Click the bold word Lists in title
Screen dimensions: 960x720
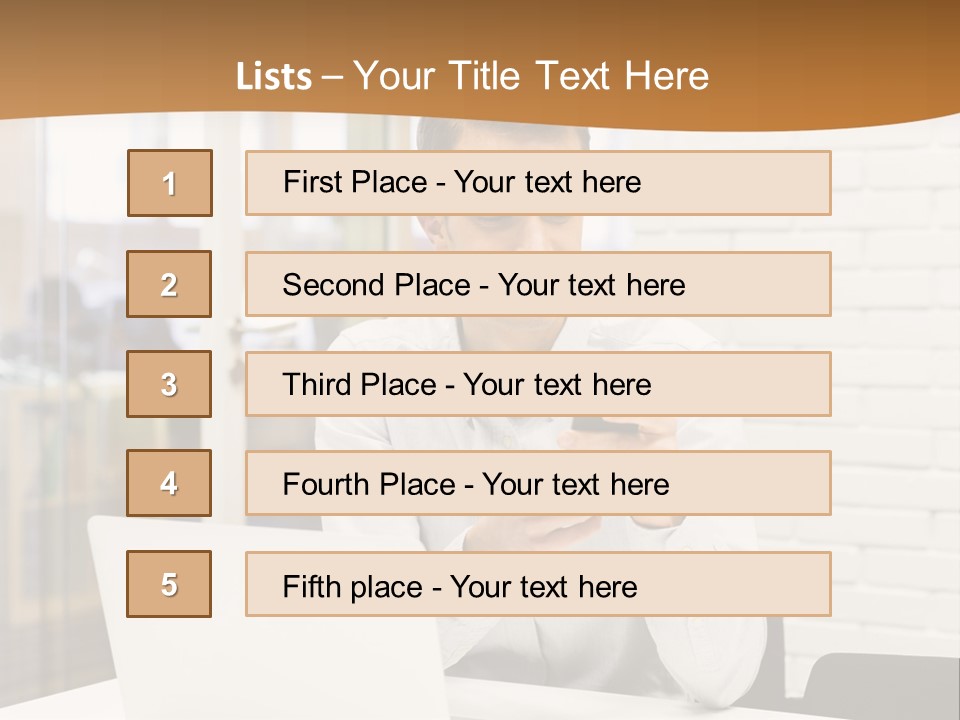pos(274,77)
